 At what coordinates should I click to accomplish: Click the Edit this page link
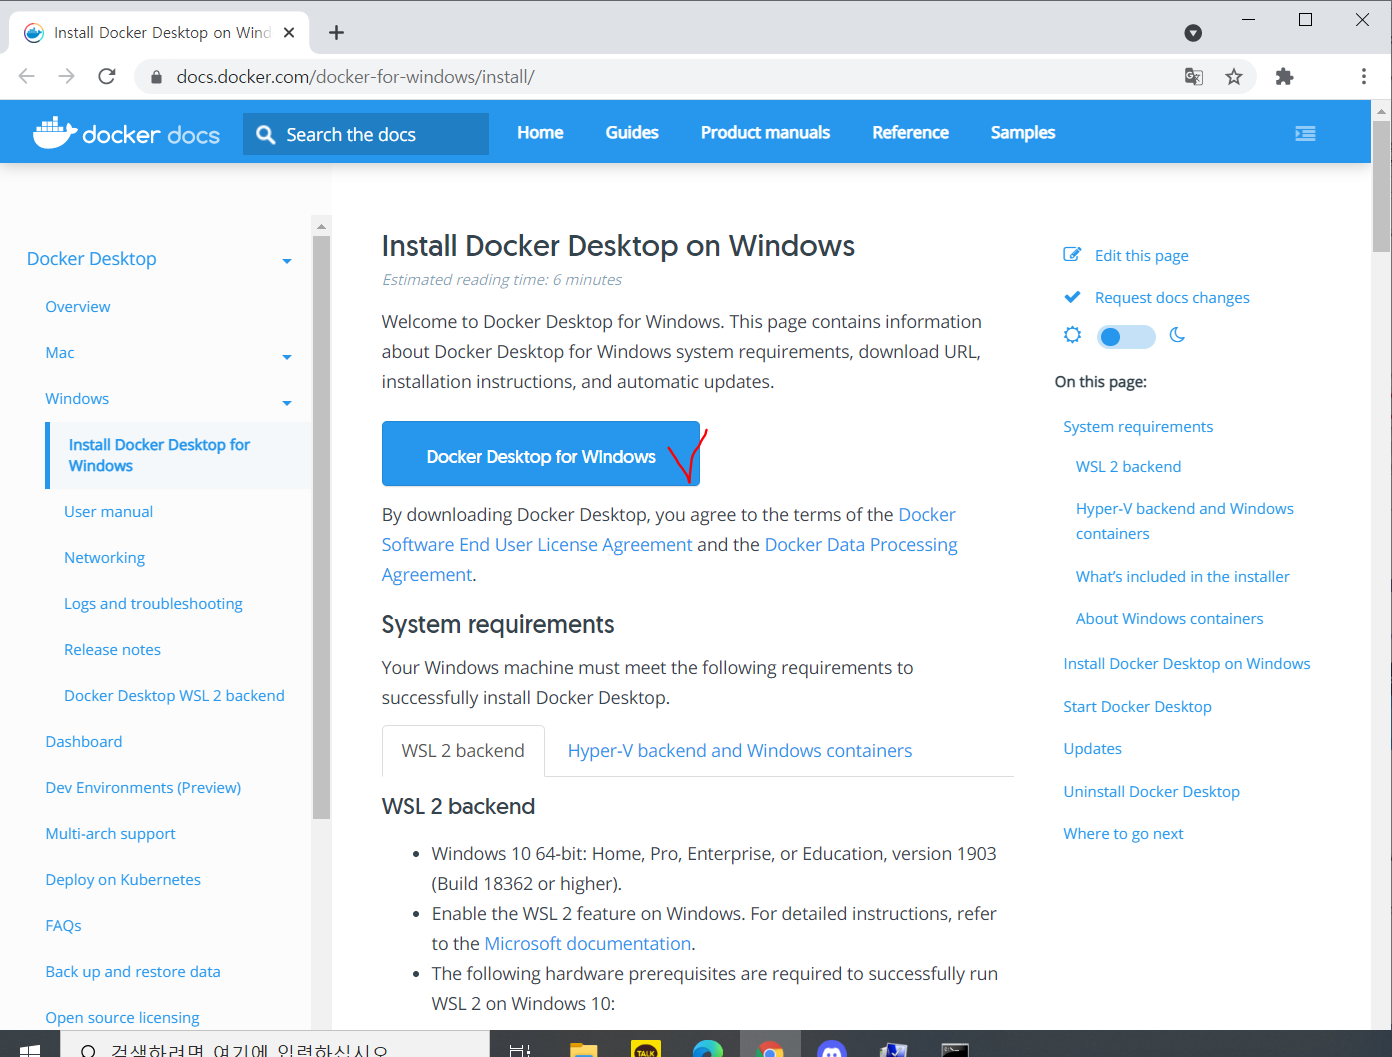pyautogui.click(x=1142, y=256)
